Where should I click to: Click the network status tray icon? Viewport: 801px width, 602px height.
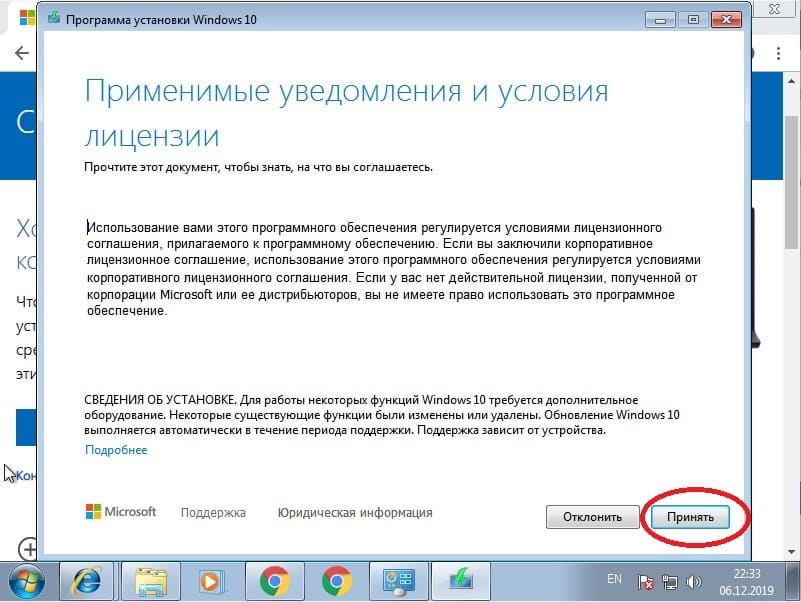click(x=669, y=580)
